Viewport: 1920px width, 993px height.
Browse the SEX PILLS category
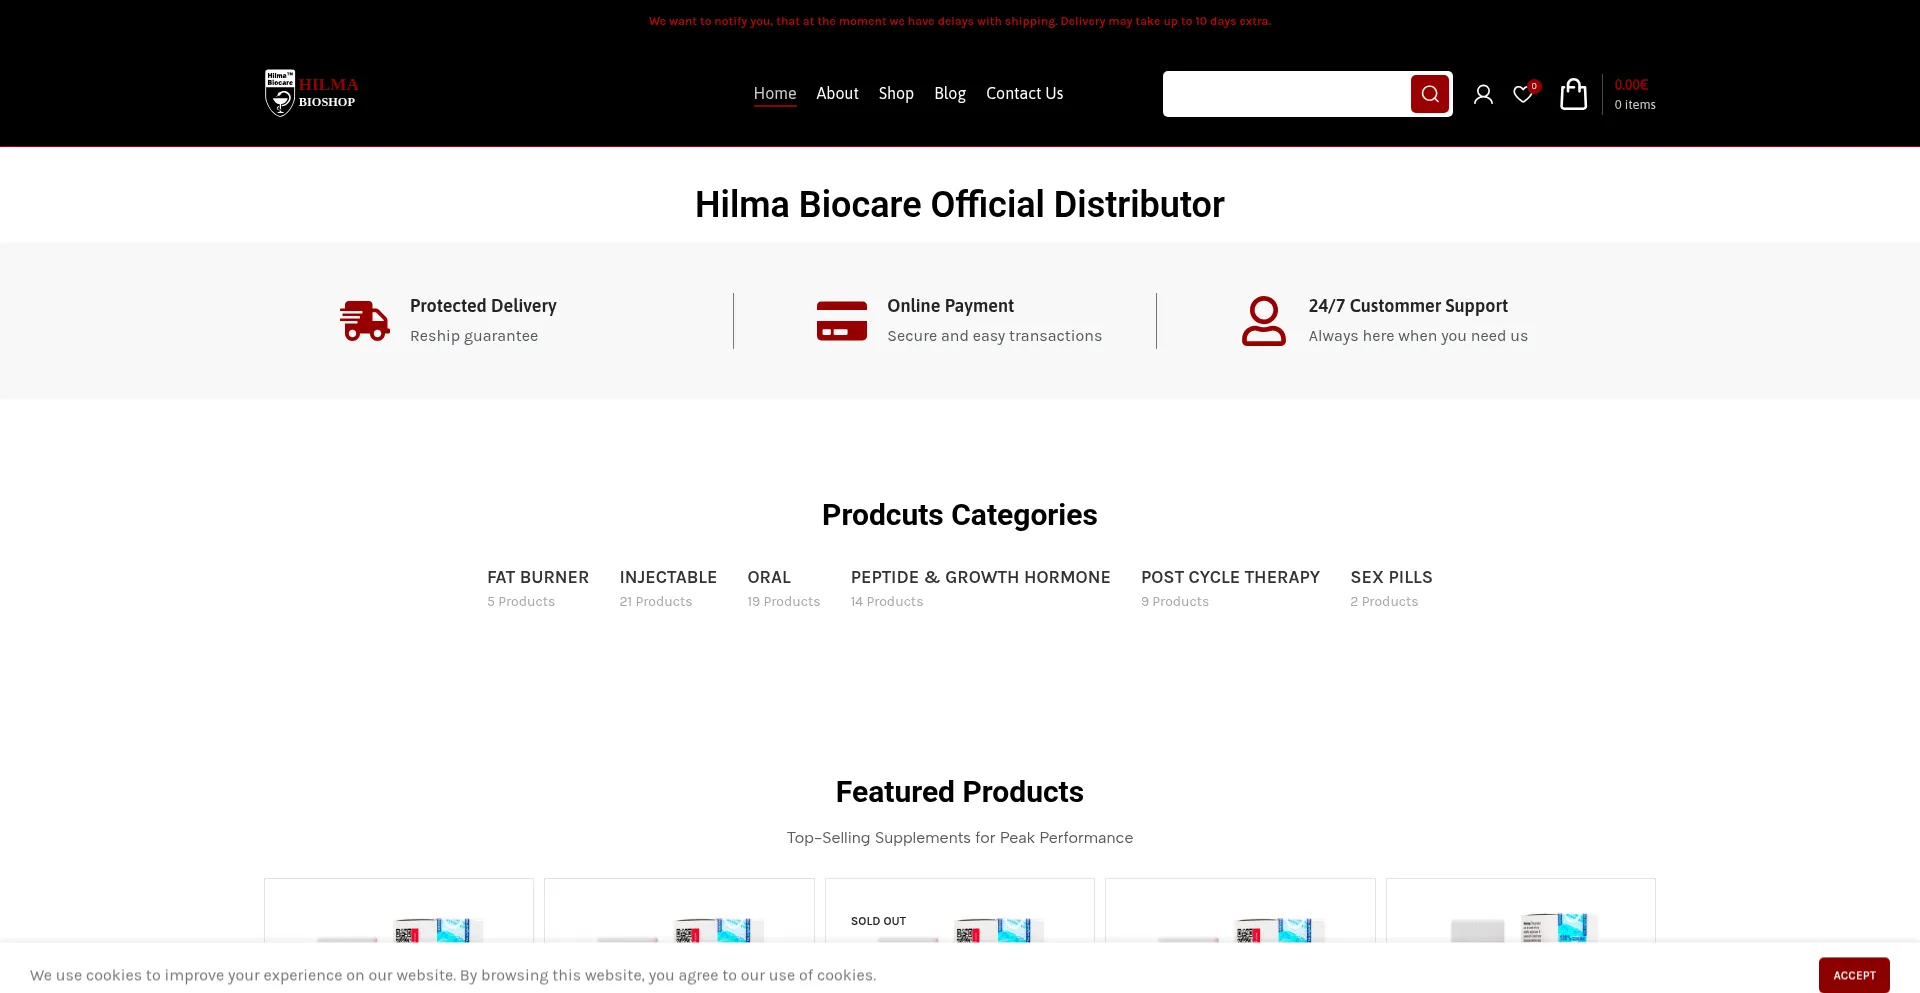pos(1391,577)
